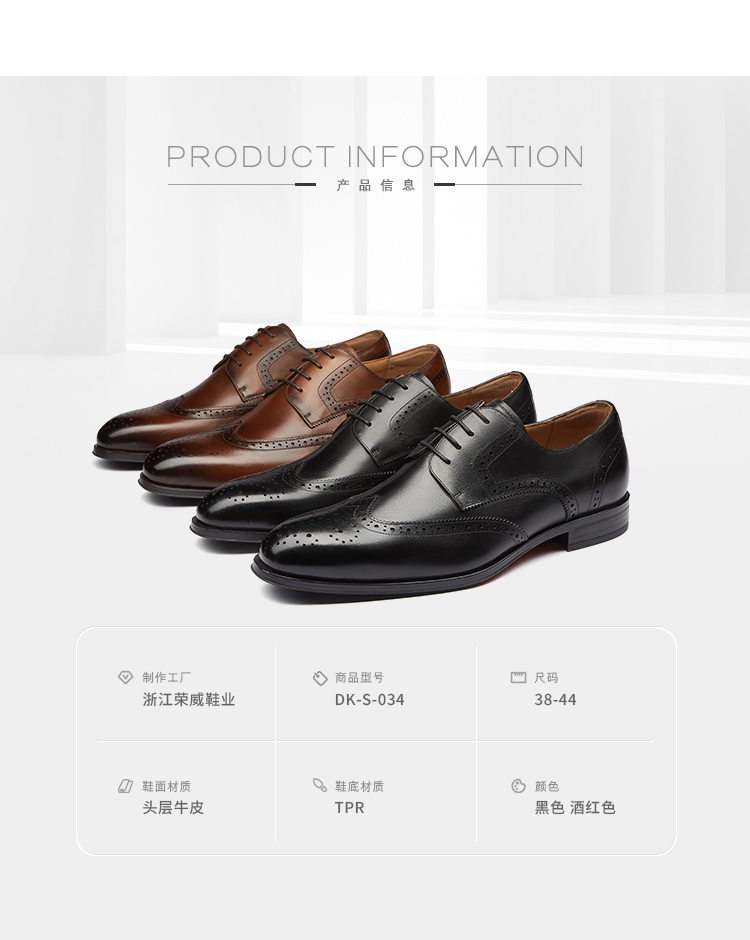750x940 pixels.
Task: Select the factory name 浙江荣威鞋业
Action: pos(189,700)
